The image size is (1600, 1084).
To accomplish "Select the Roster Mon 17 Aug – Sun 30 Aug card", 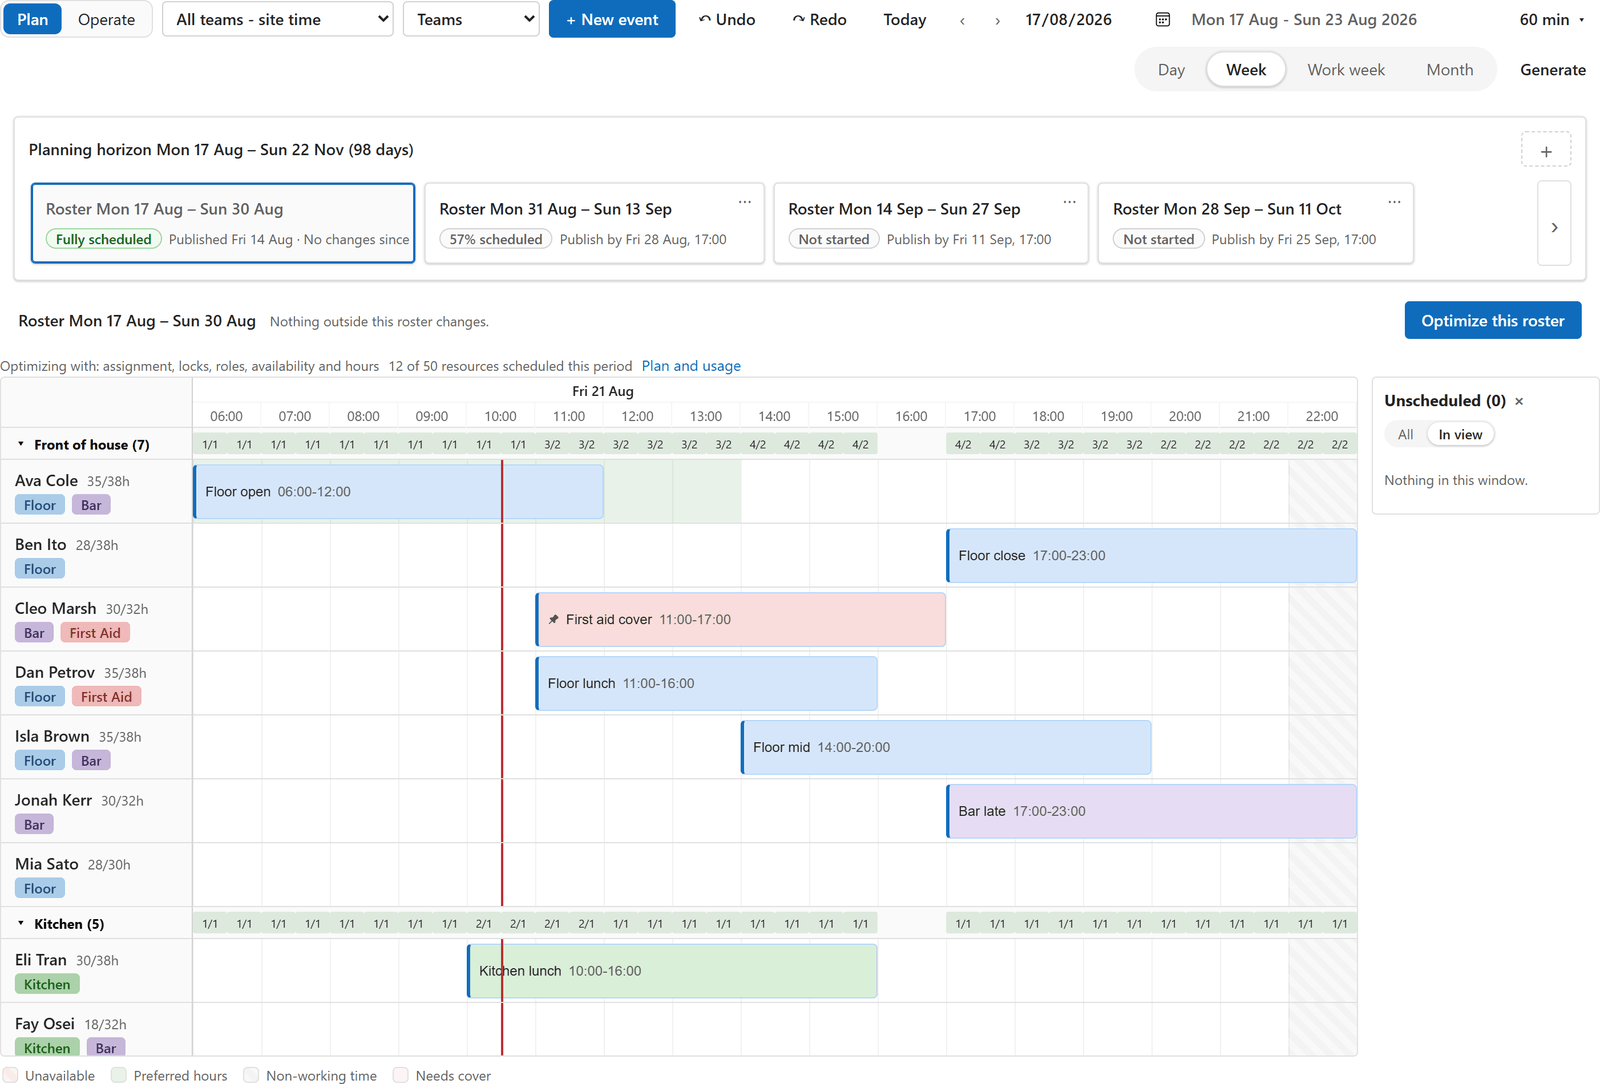I will pos(223,223).
